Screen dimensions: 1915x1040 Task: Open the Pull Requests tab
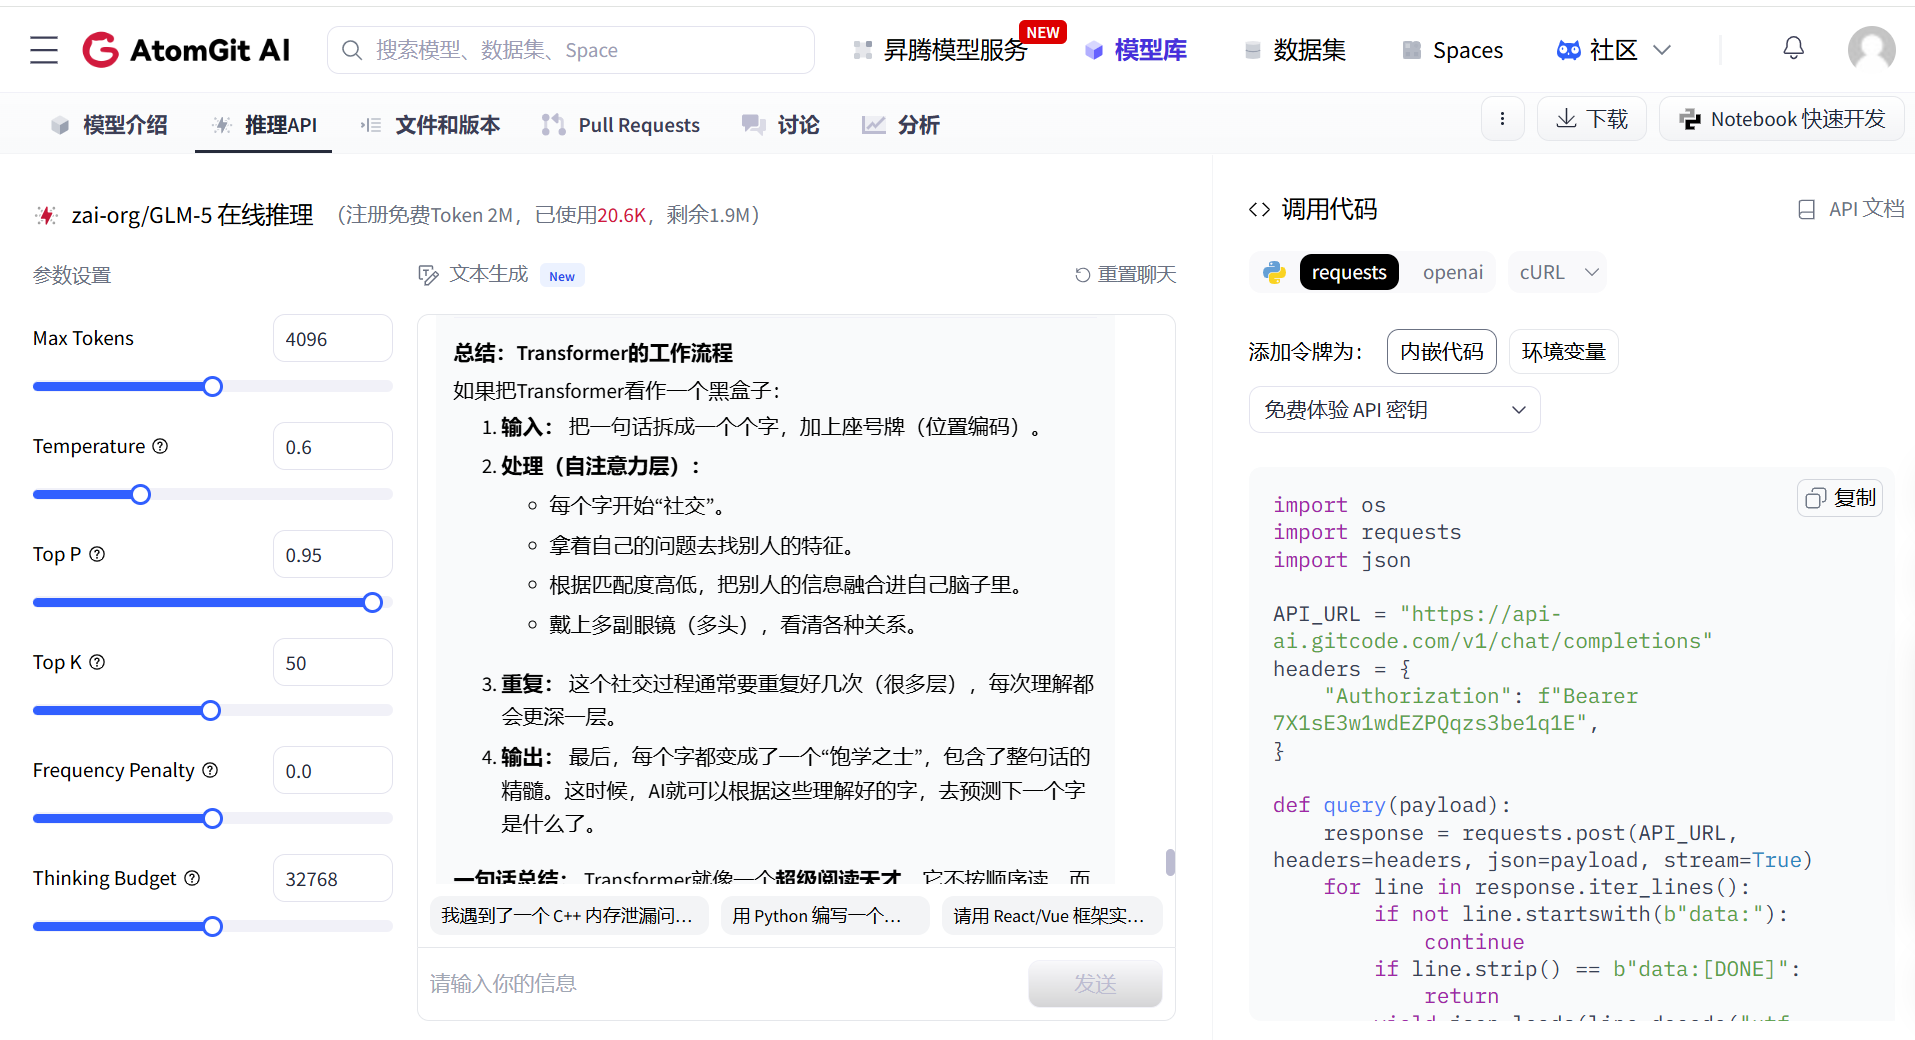tap(638, 124)
